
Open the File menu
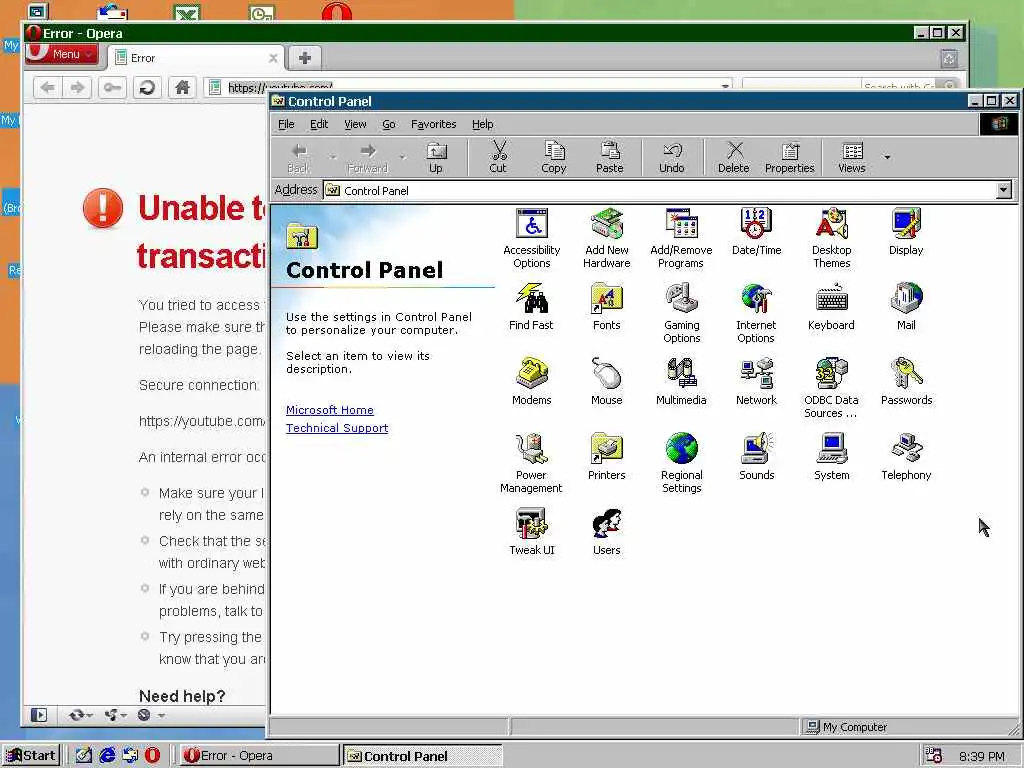(286, 124)
